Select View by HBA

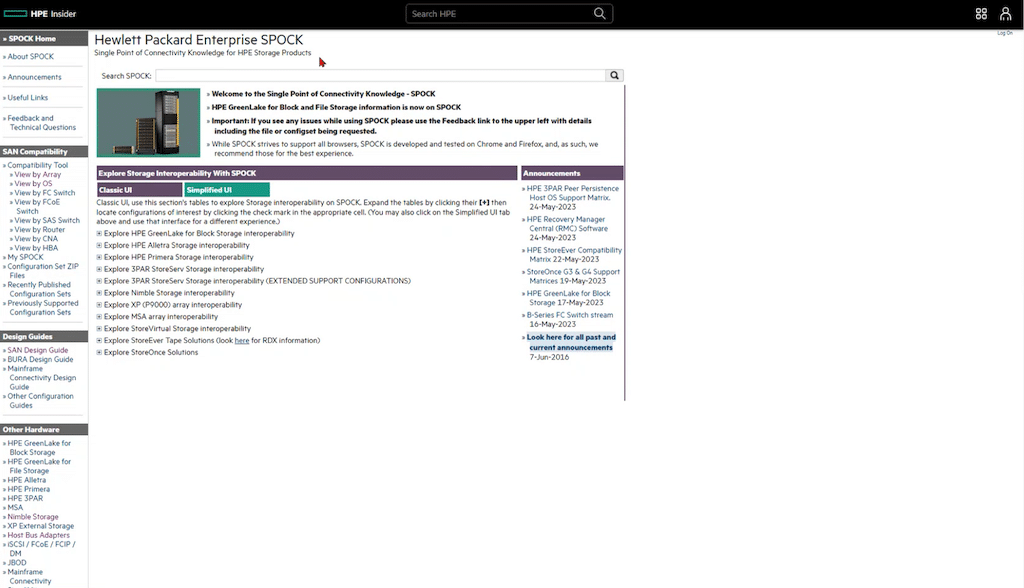click(x=36, y=248)
